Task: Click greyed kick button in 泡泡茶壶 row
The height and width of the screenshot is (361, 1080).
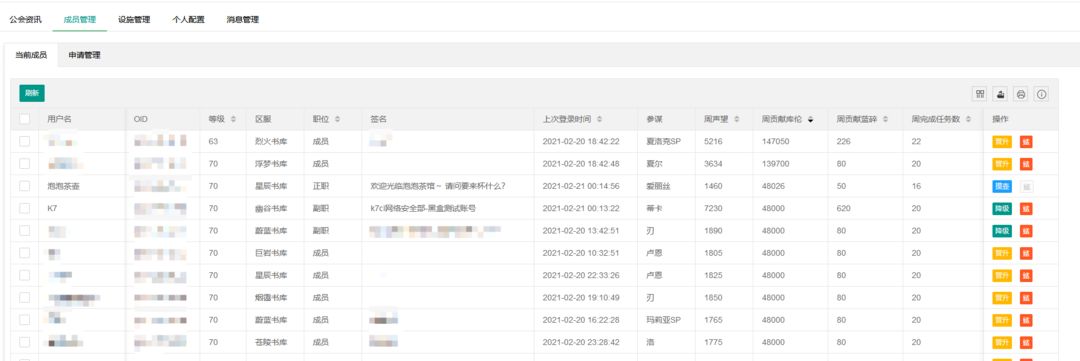Action: (1026, 186)
